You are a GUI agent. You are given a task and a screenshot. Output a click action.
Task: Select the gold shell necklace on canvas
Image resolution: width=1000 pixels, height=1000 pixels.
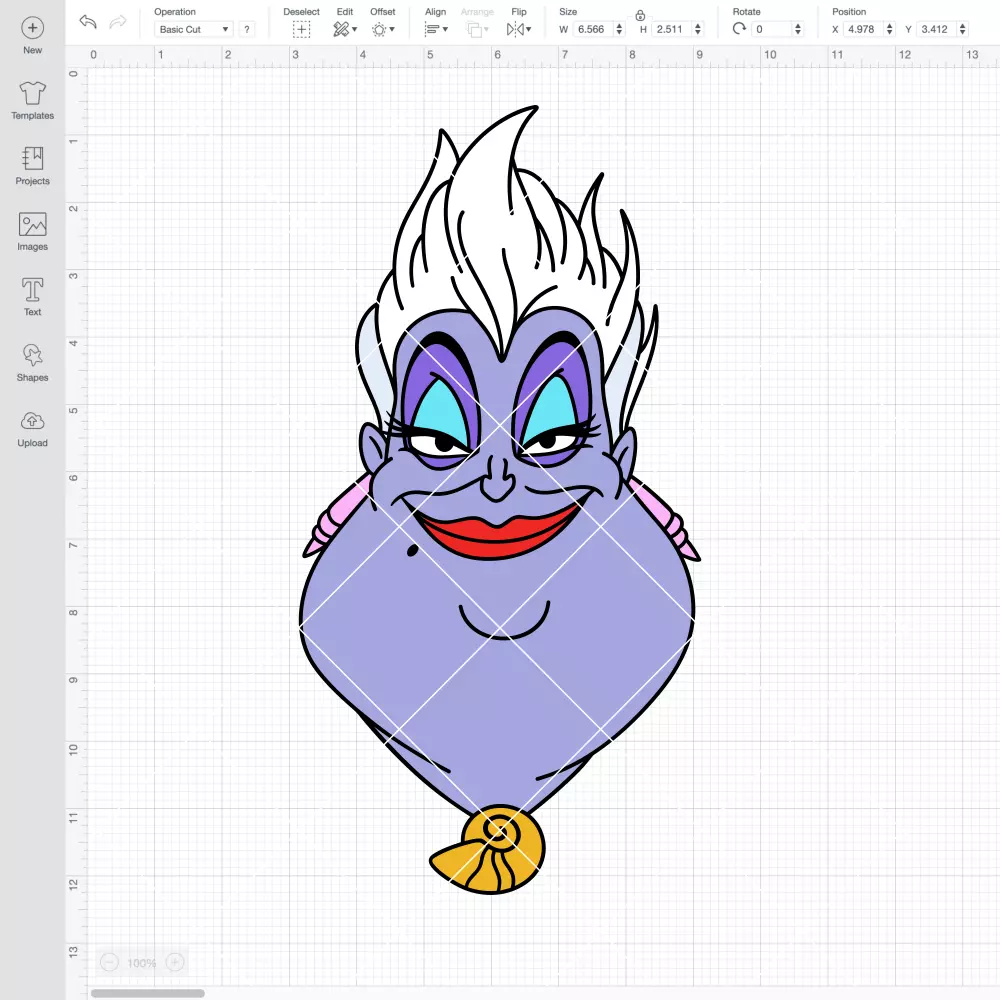coord(489,850)
